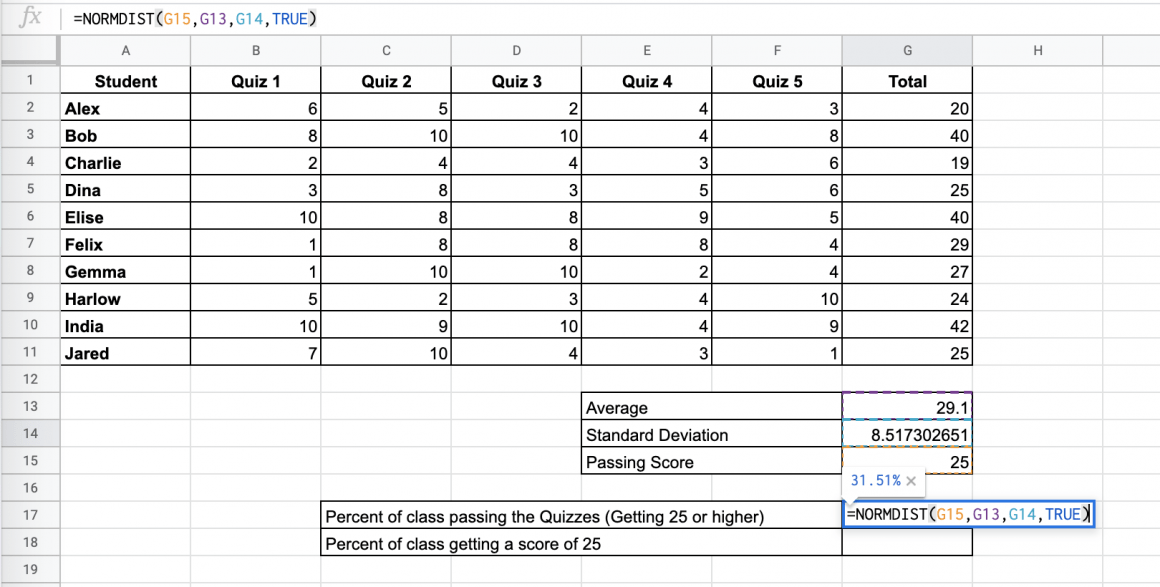This screenshot has height=587, width=1160.
Task: Select the Passing Score value 25
Action: point(906,461)
